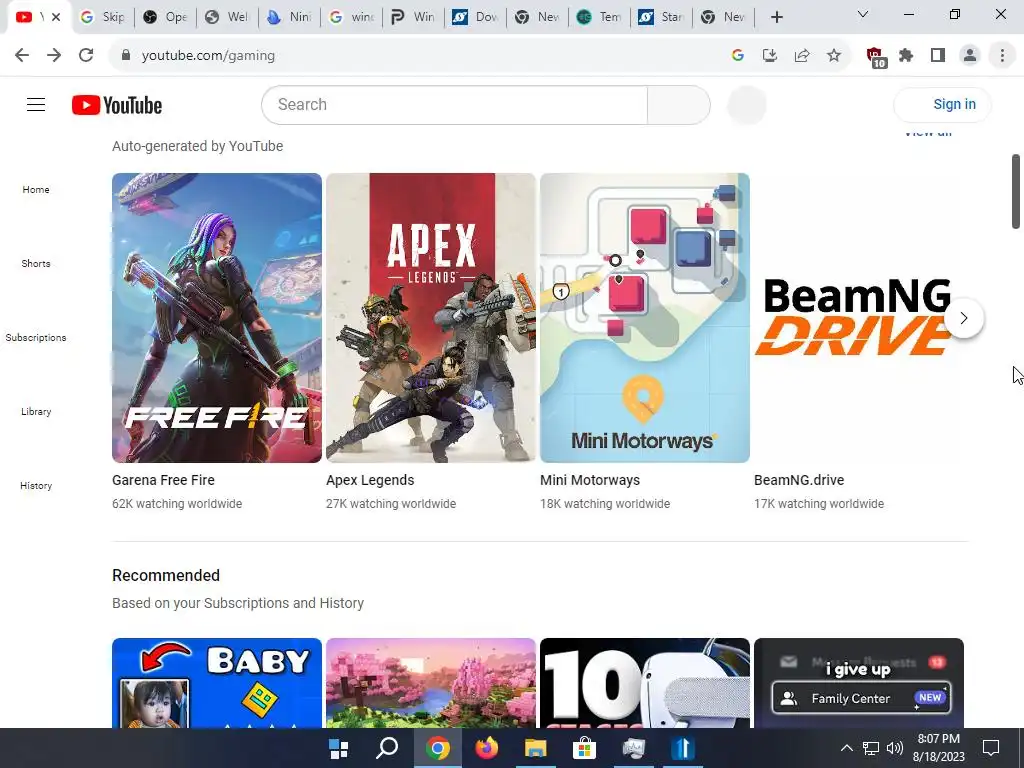Viewport: 1024px width, 768px height.
Task: Open the volume speaker tray icon
Action: pyautogui.click(x=895, y=748)
